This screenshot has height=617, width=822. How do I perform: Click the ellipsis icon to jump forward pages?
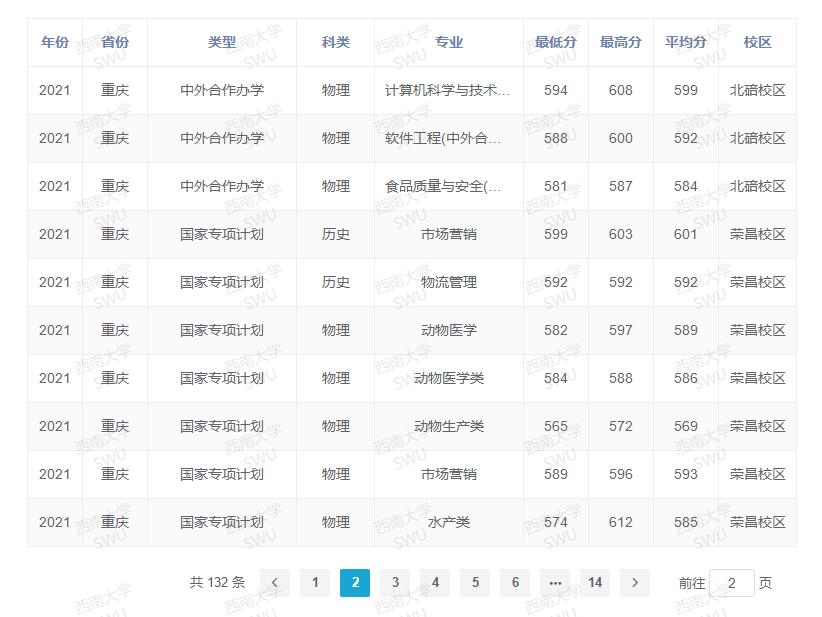[555, 582]
